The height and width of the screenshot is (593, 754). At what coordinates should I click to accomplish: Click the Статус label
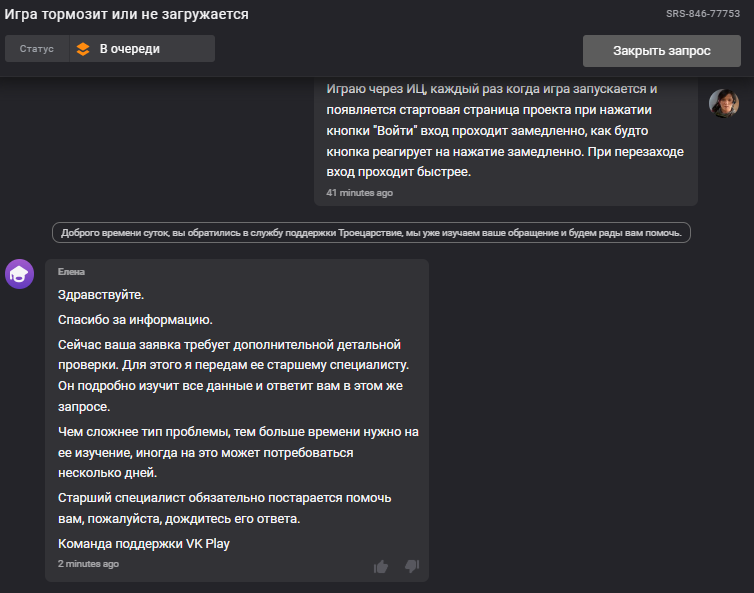point(37,49)
